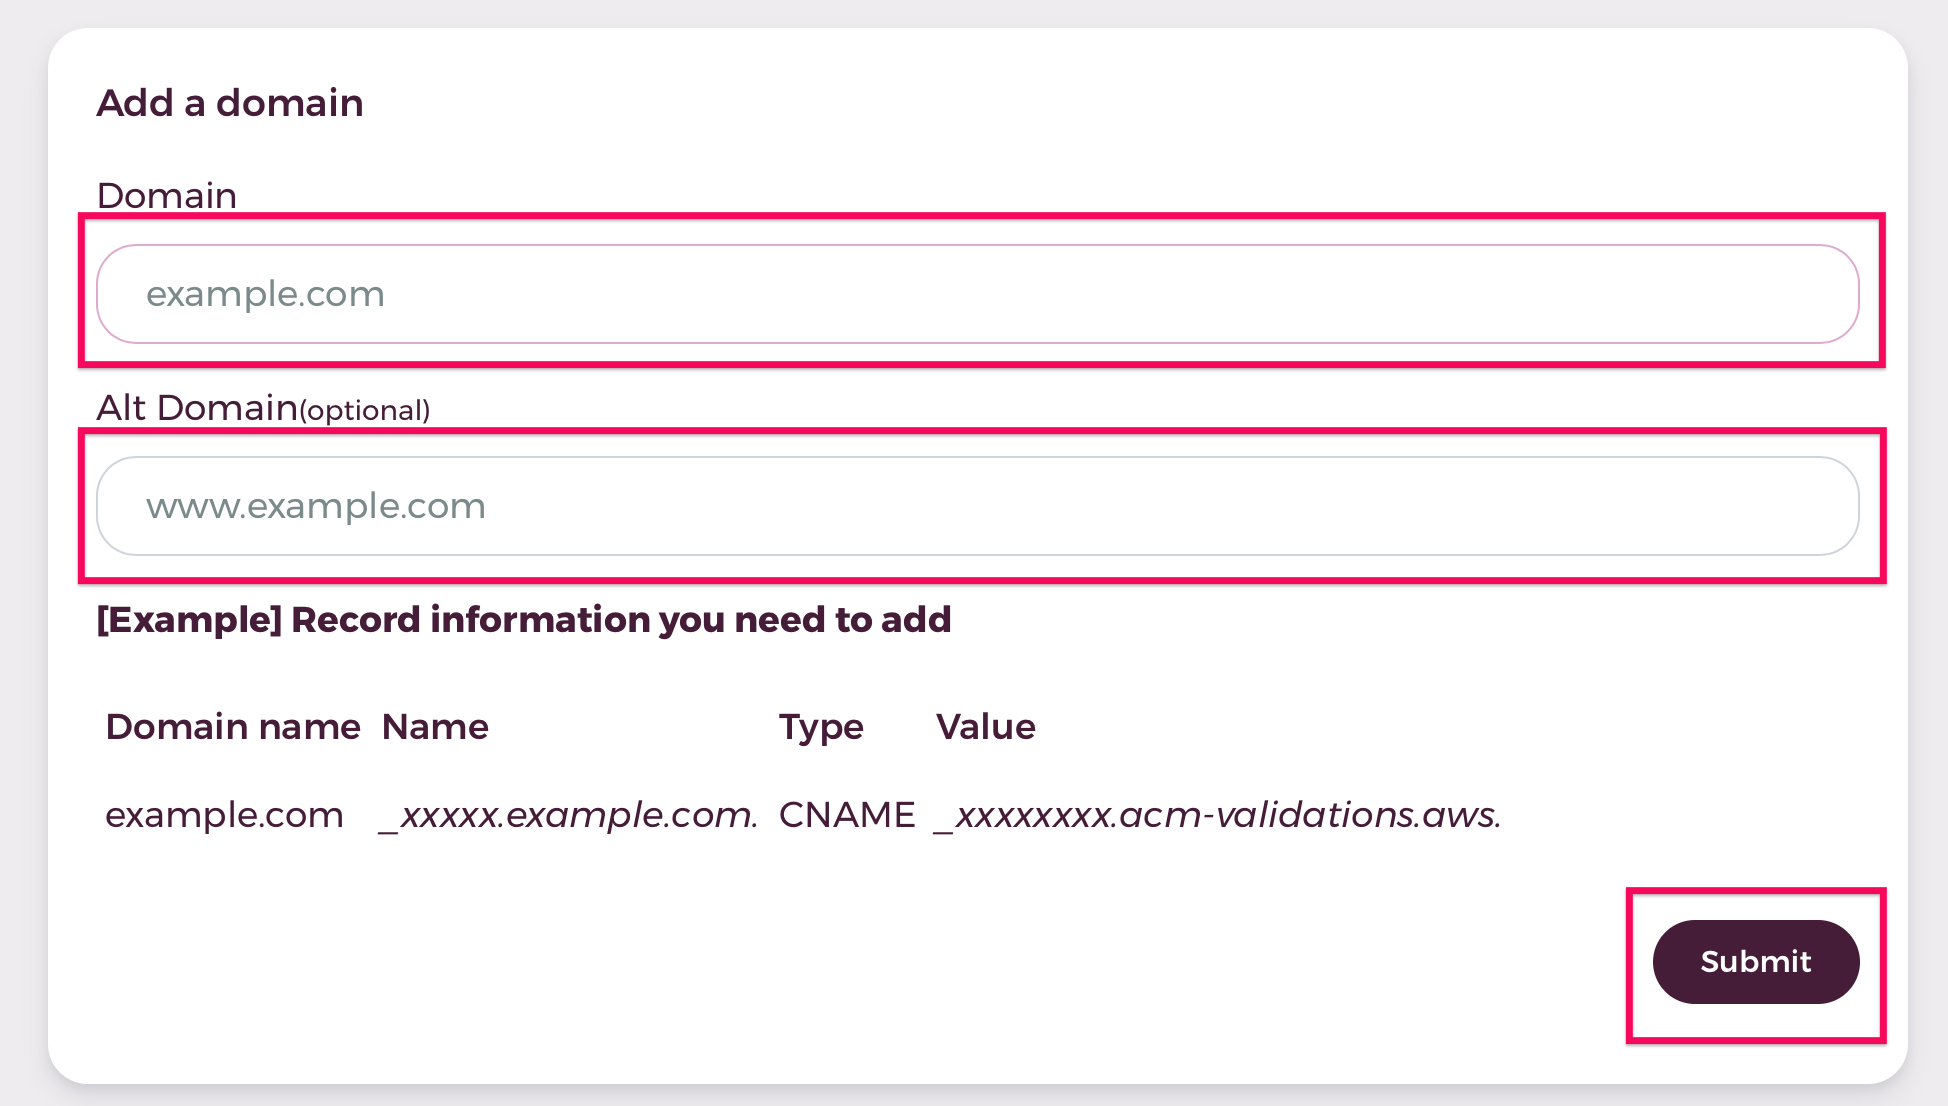Screen dimensions: 1948x1106
Task: Click the _xxxxx.example.com. record name cell
Action: point(568,816)
